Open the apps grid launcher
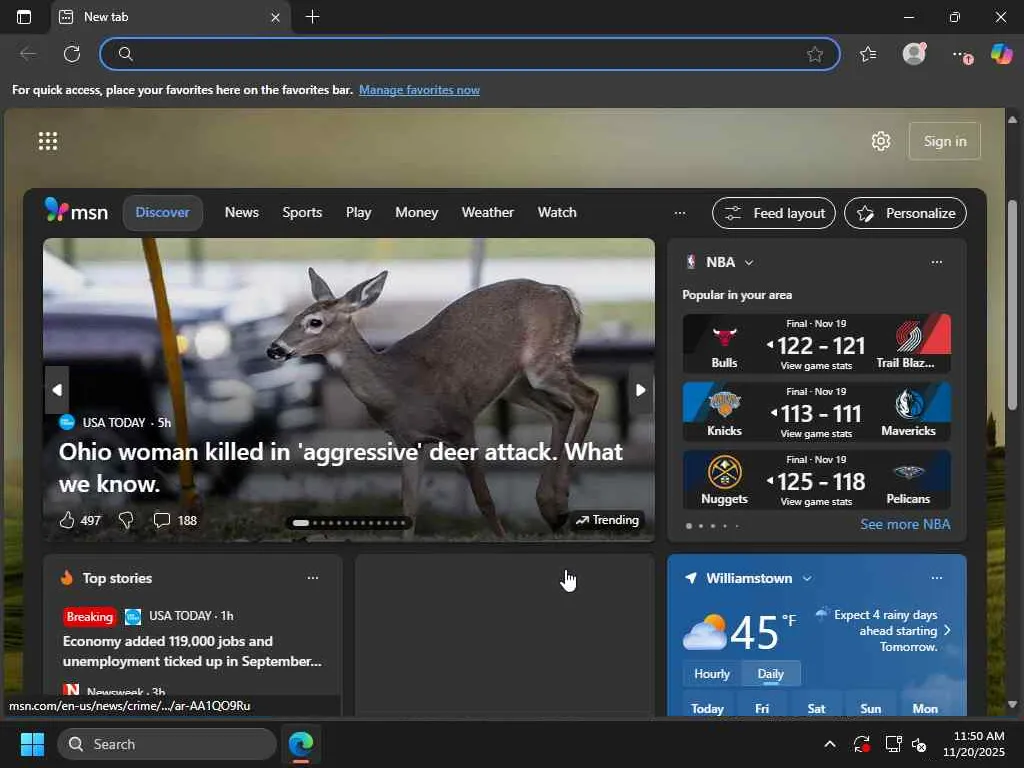Screen dimensions: 1024x768 click(x=48, y=141)
